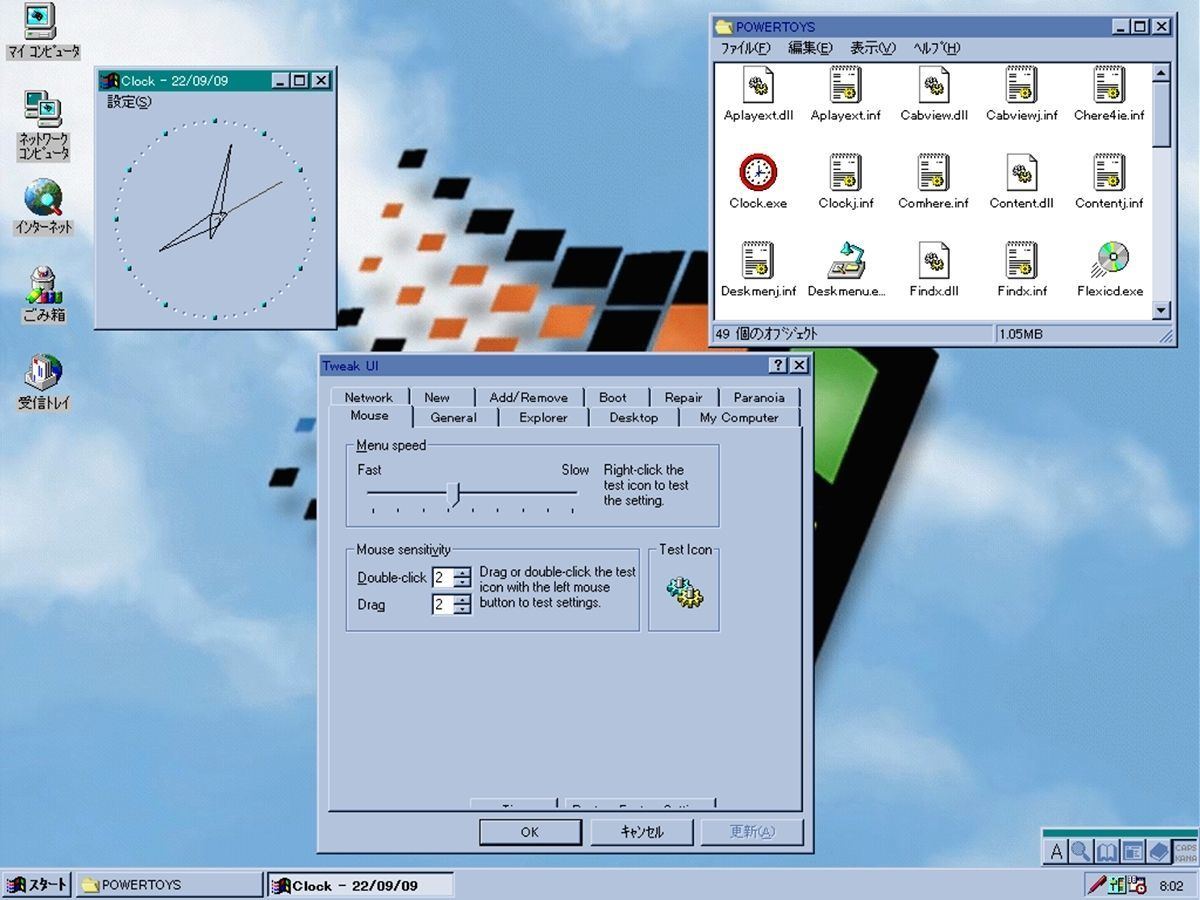
Task: Click the IME toolbar open book icon
Action: click(x=1107, y=852)
